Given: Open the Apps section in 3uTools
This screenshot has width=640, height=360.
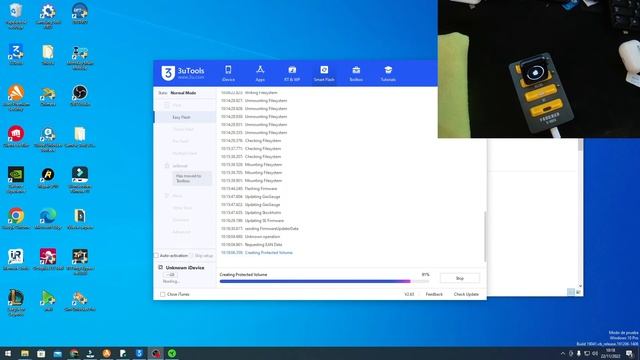Looking at the screenshot, I should (x=260, y=74).
